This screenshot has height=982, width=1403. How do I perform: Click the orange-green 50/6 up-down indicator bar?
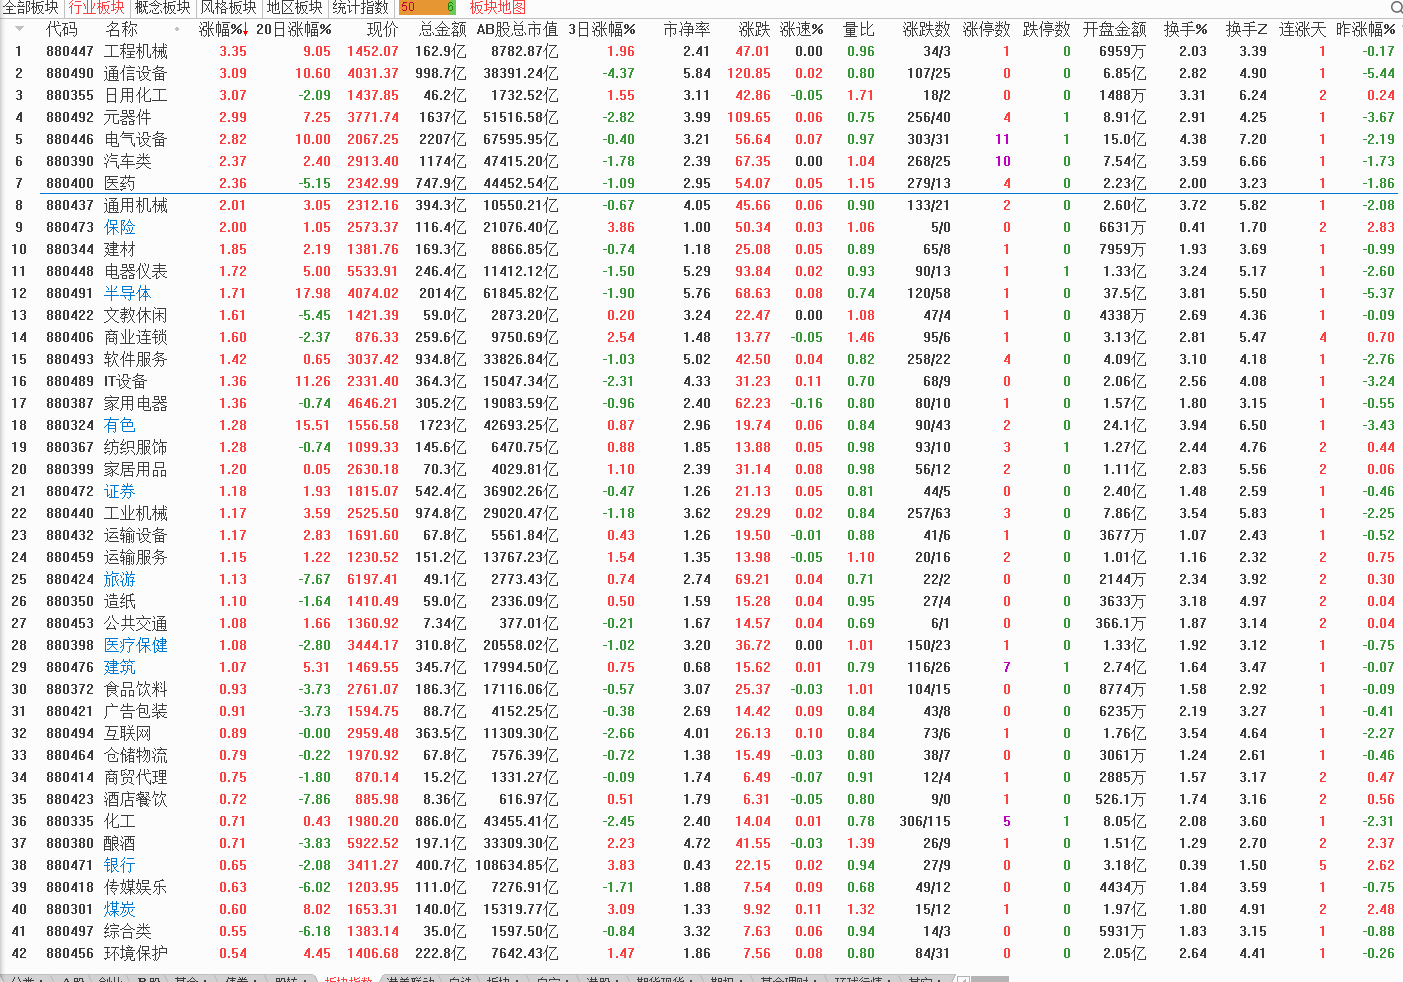point(427,8)
